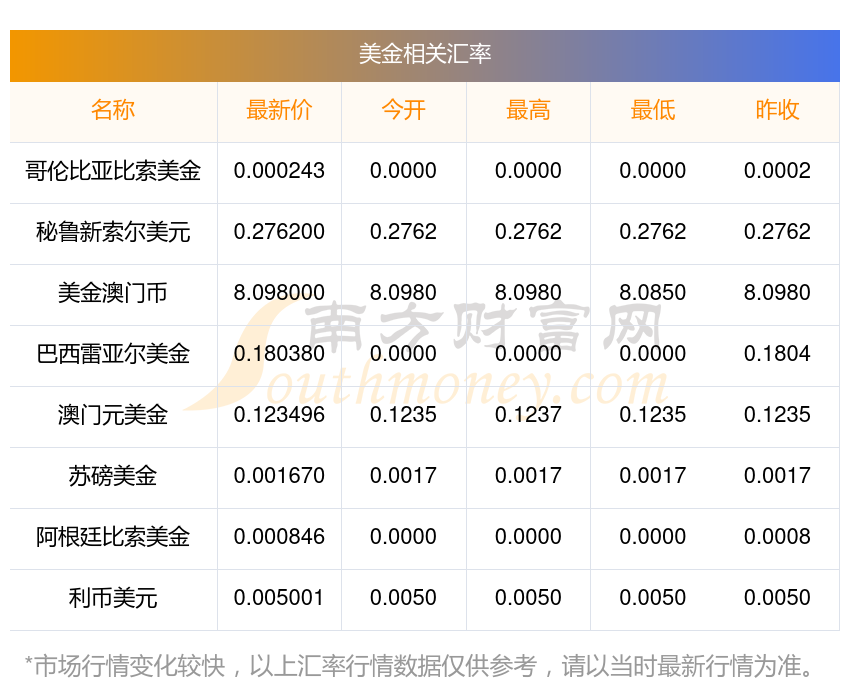Image resolution: width=850 pixels, height=698 pixels.
Task: Click the 昨收 column header
Action: click(777, 110)
